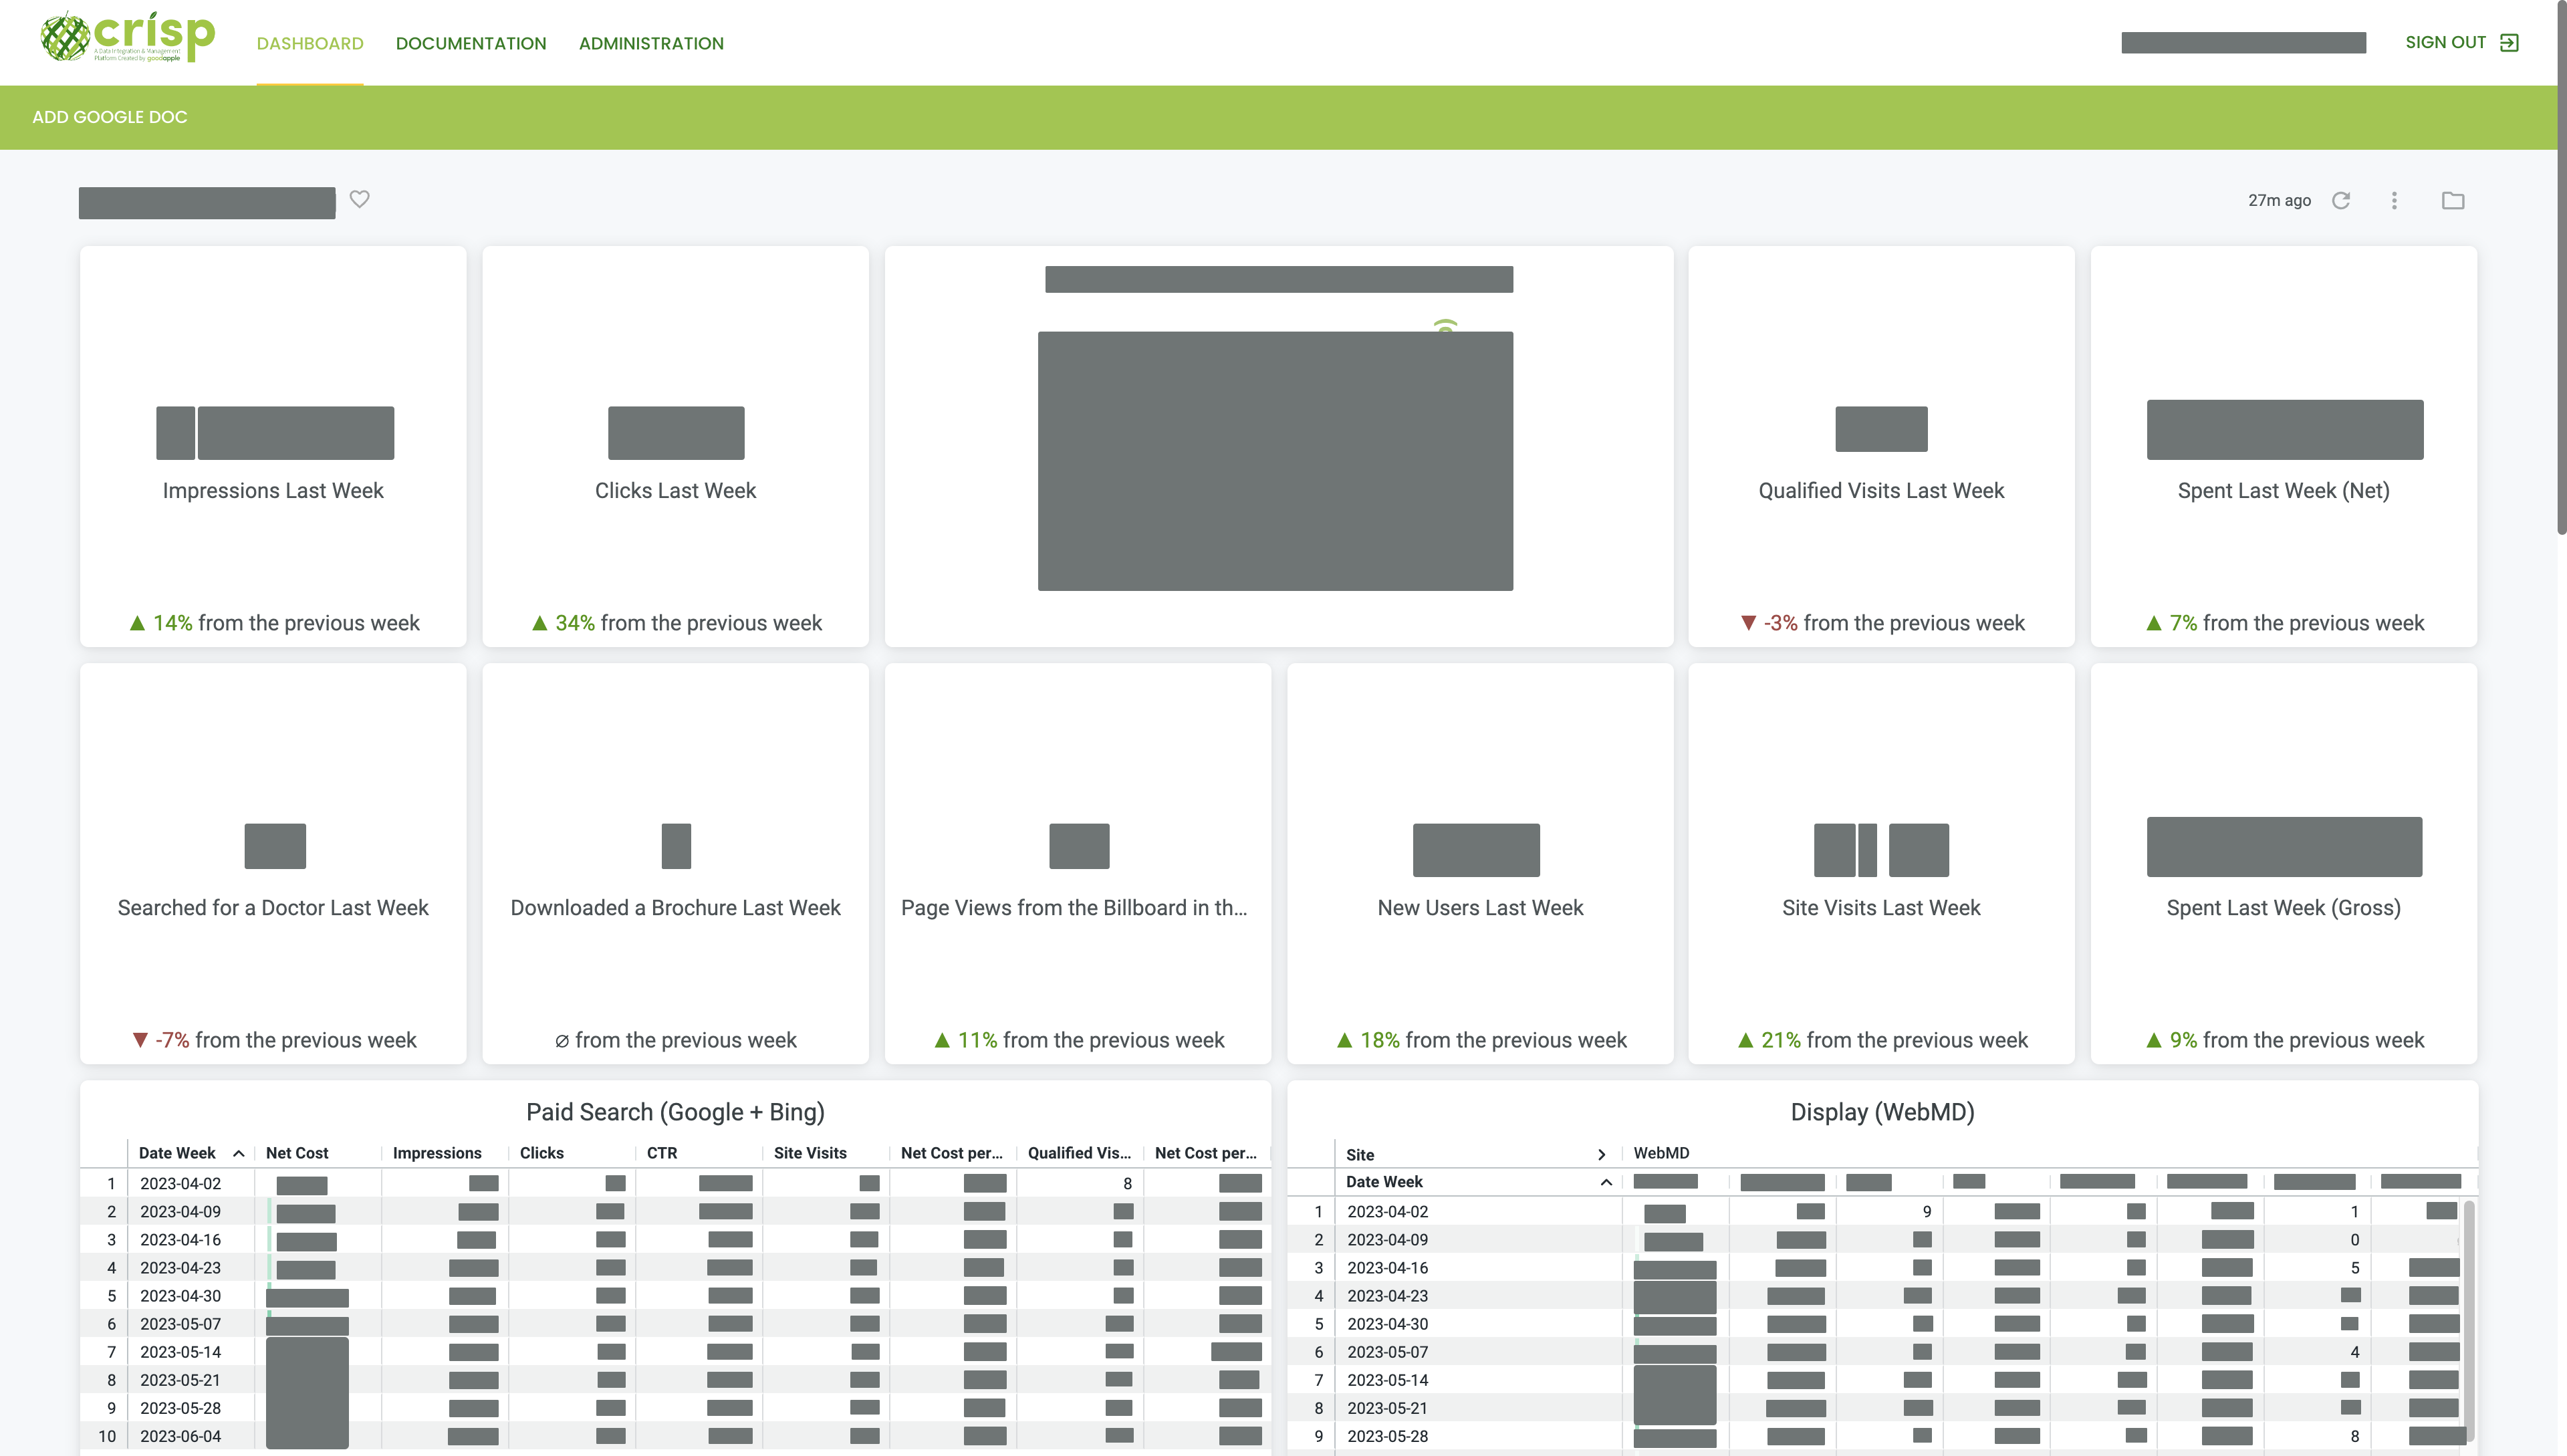This screenshot has height=1456, width=2567.
Task: Click the Display (WebMD) title
Action: pyautogui.click(x=1882, y=1112)
